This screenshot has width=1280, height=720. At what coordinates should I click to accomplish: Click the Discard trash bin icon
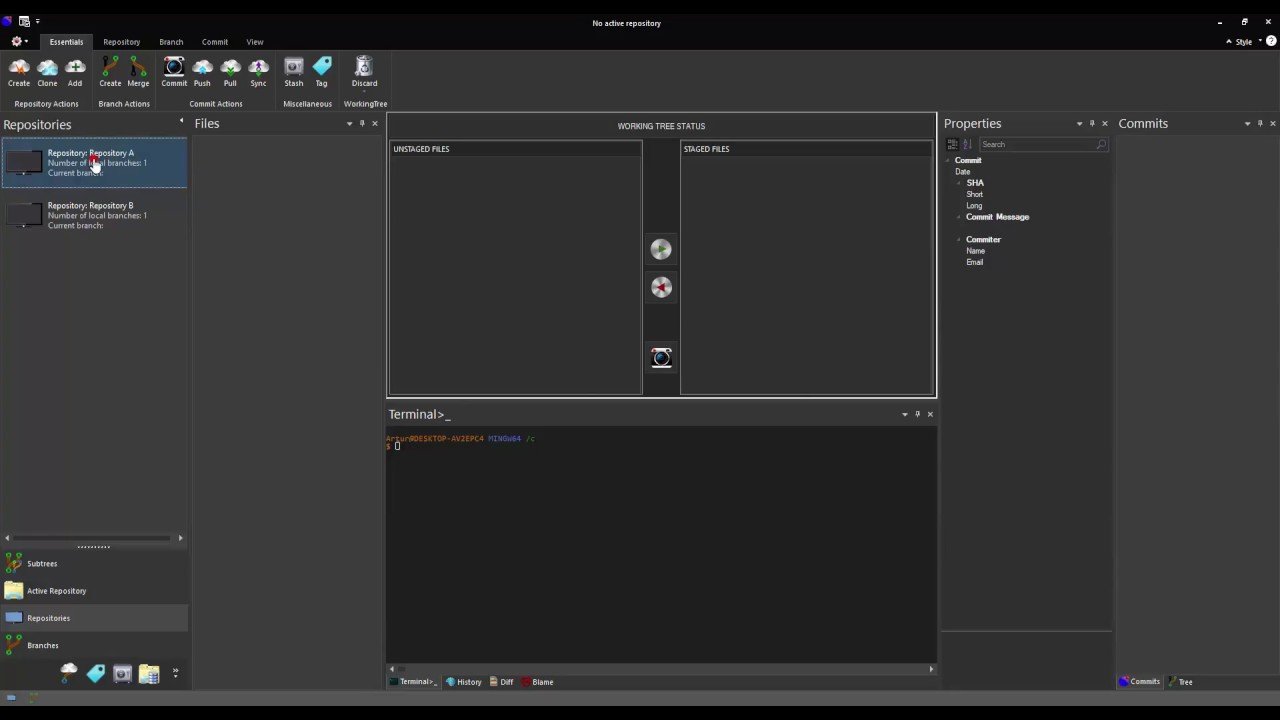[x=364, y=70]
